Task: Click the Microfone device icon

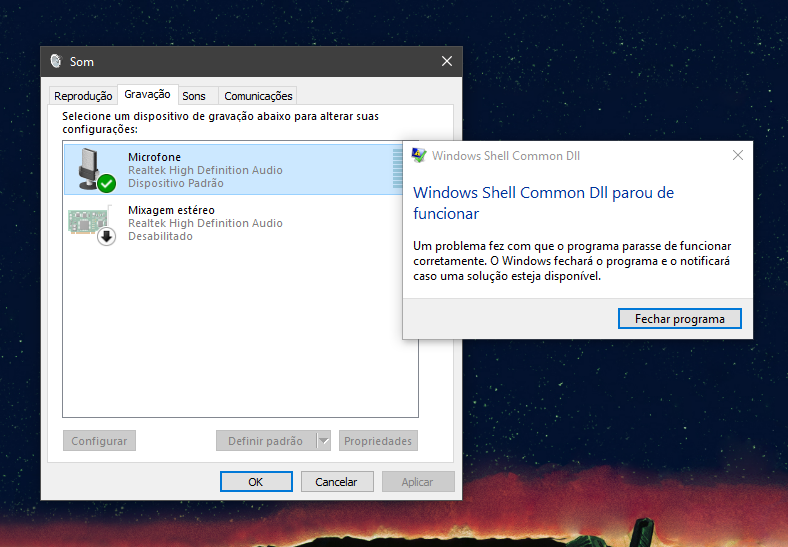Action: [x=96, y=170]
